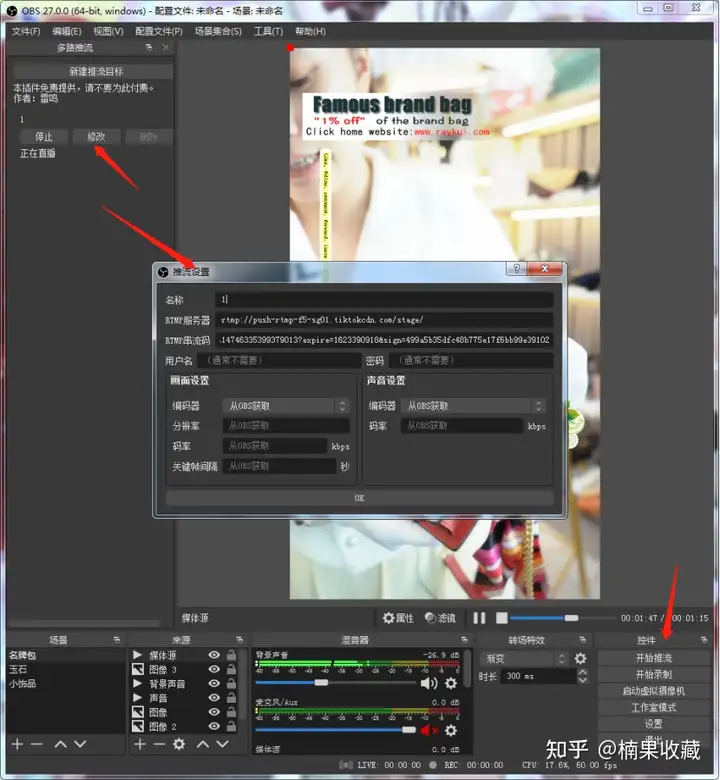Mute the 背景声音 audio track
720x780 pixels.
coord(428,683)
